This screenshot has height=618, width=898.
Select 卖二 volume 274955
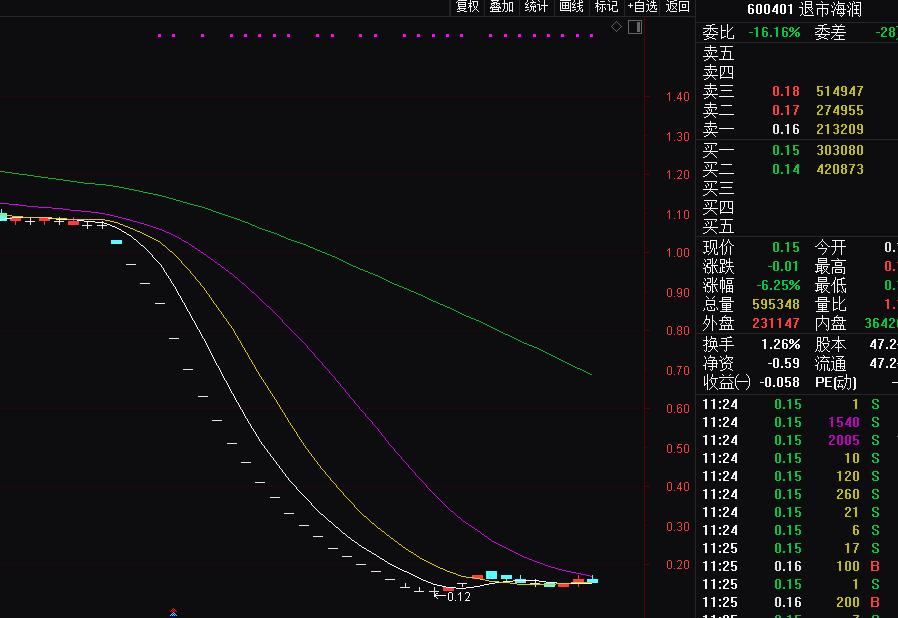pyautogui.click(x=840, y=110)
